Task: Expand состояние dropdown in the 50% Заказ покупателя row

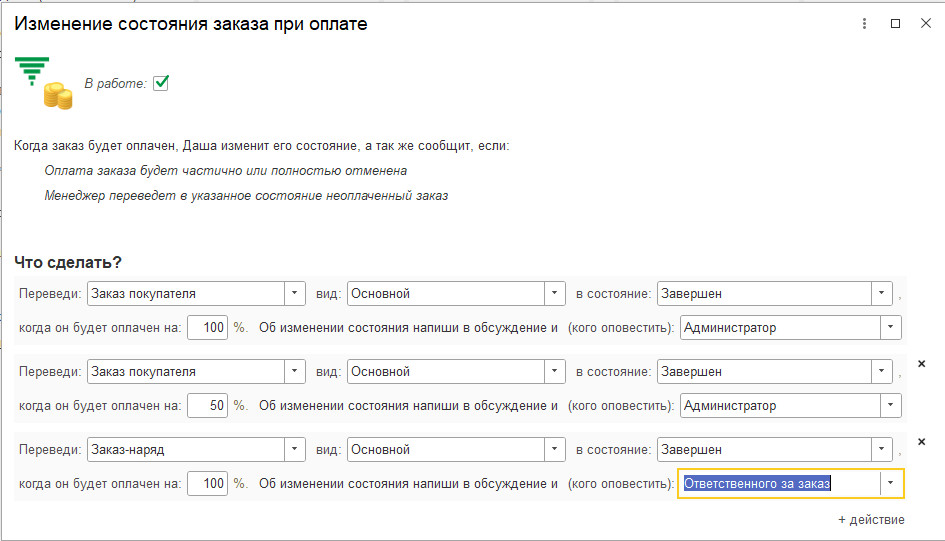Action: click(882, 372)
